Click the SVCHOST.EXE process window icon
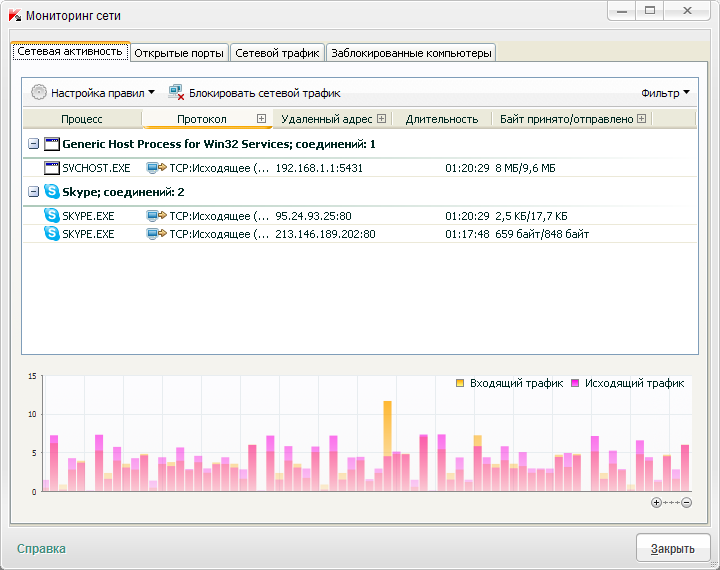 pyautogui.click(x=52, y=168)
